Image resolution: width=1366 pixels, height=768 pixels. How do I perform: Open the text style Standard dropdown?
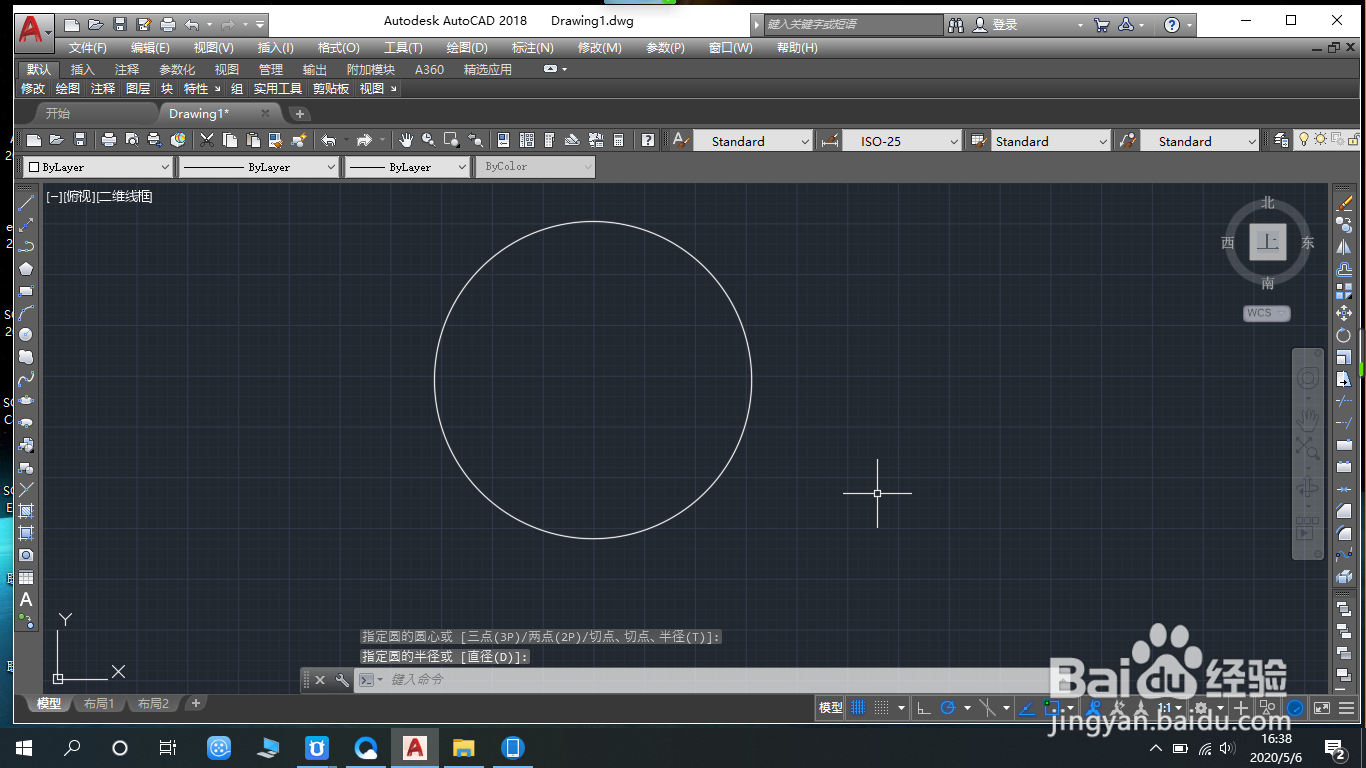coord(753,141)
